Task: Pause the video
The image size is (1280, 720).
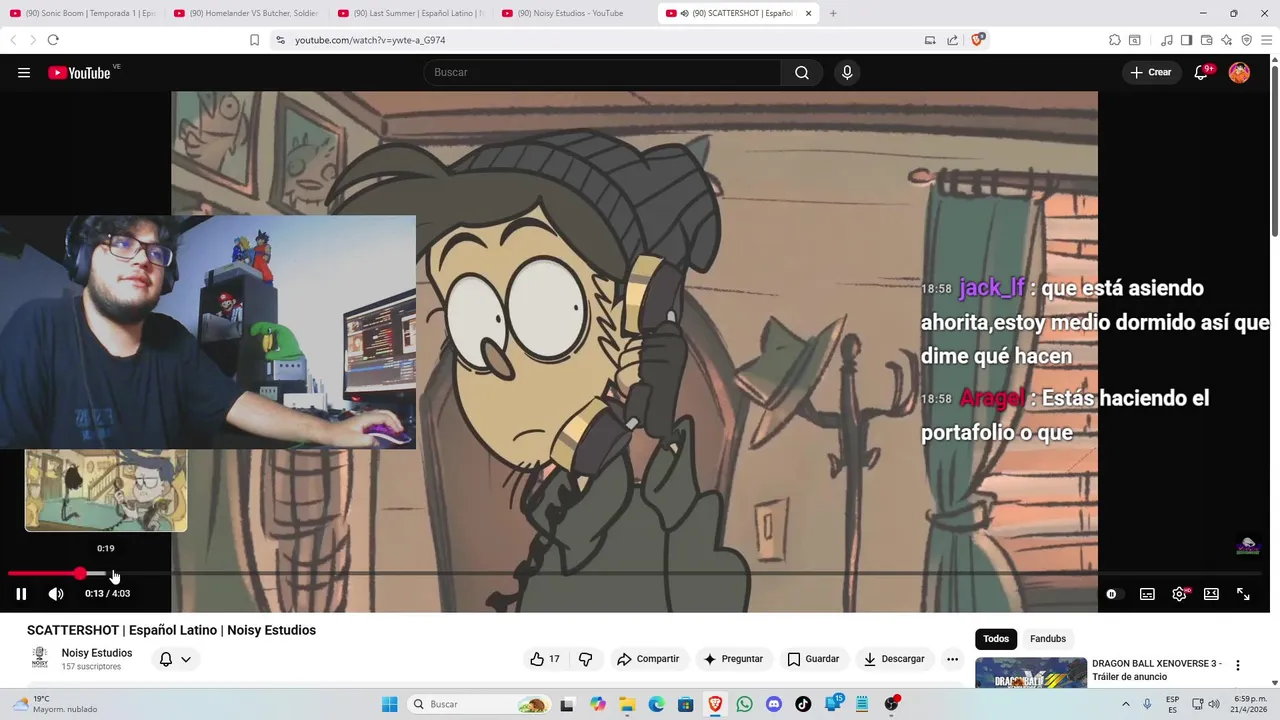Action: click(x=21, y=594)
